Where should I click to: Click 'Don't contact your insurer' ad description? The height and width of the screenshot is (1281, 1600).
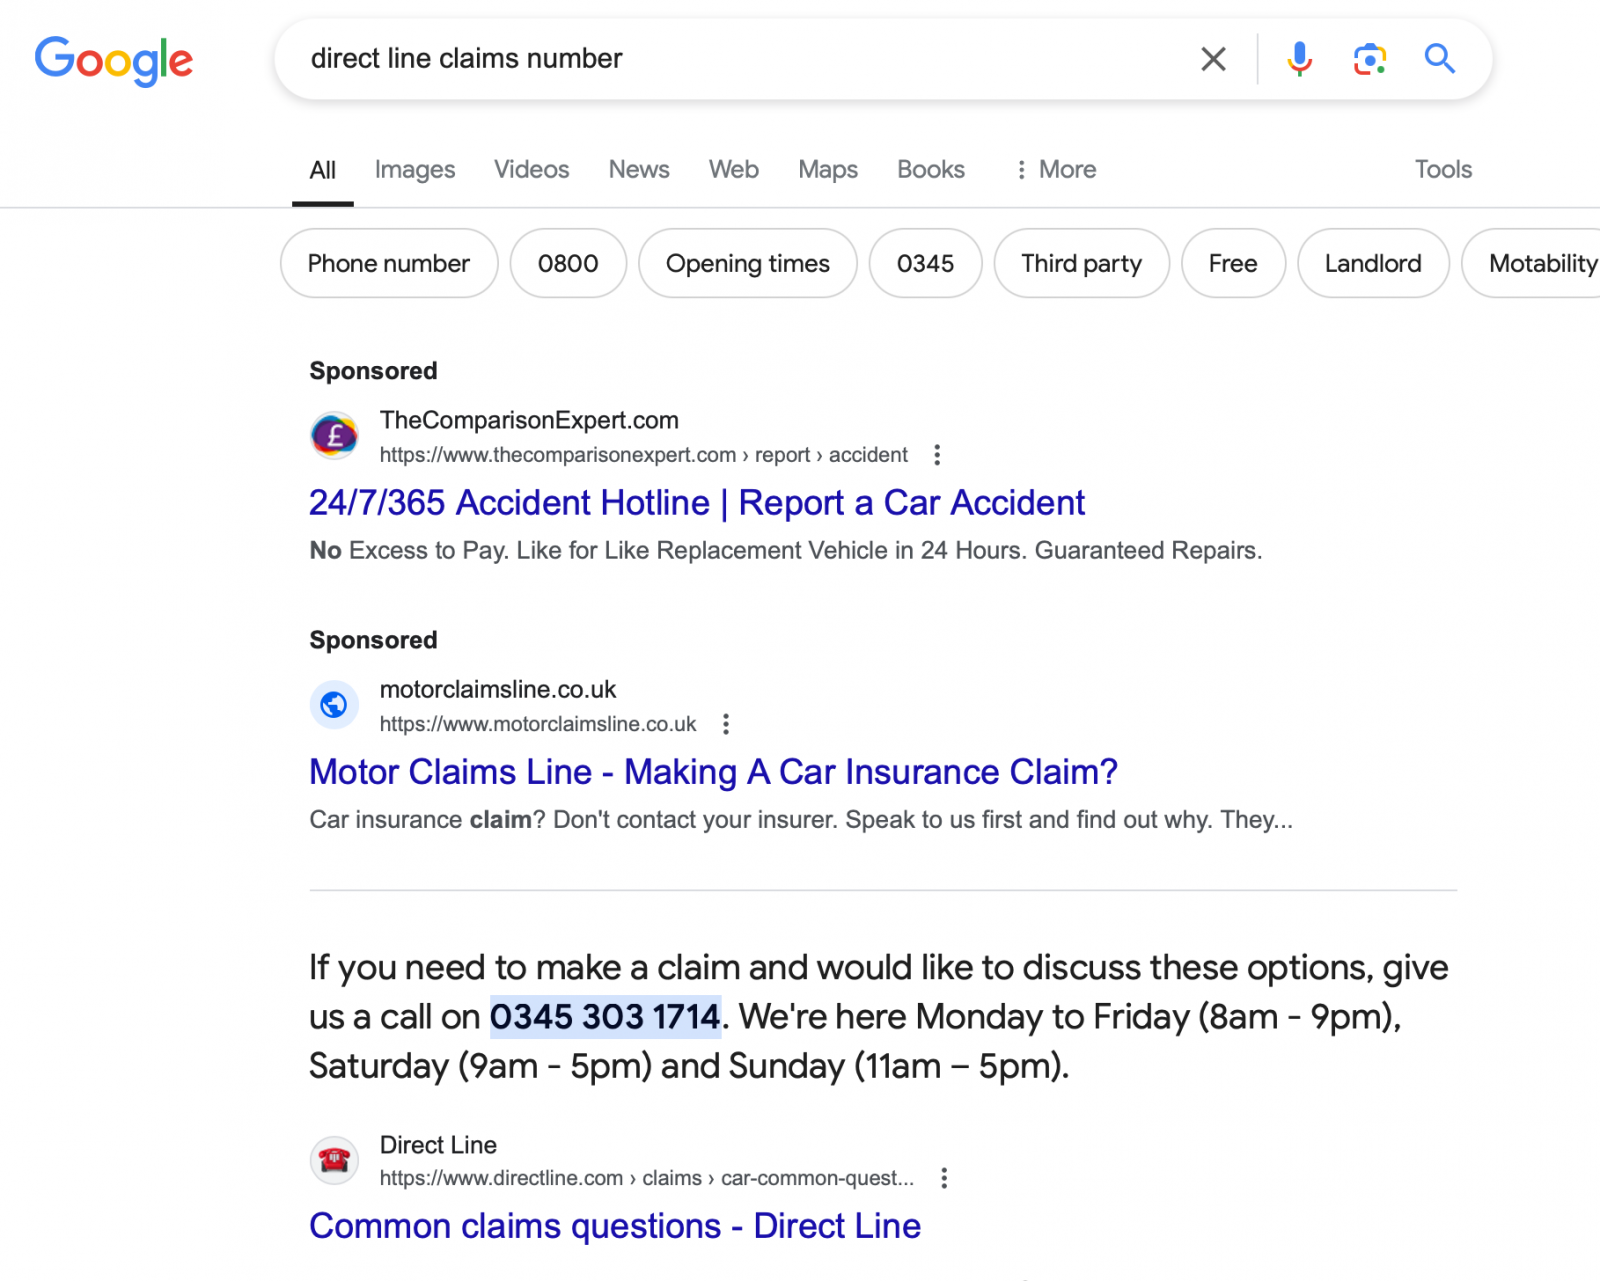coord(801,820)
